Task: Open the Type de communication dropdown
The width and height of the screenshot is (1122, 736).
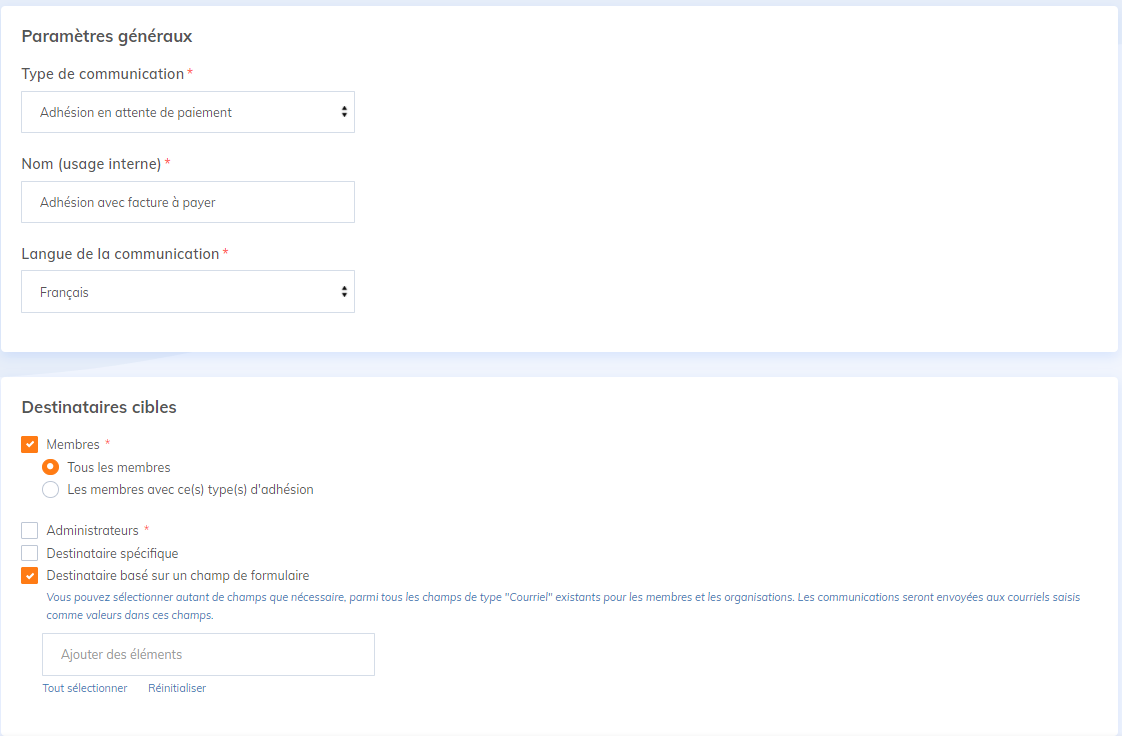Action: pos(187,112)
